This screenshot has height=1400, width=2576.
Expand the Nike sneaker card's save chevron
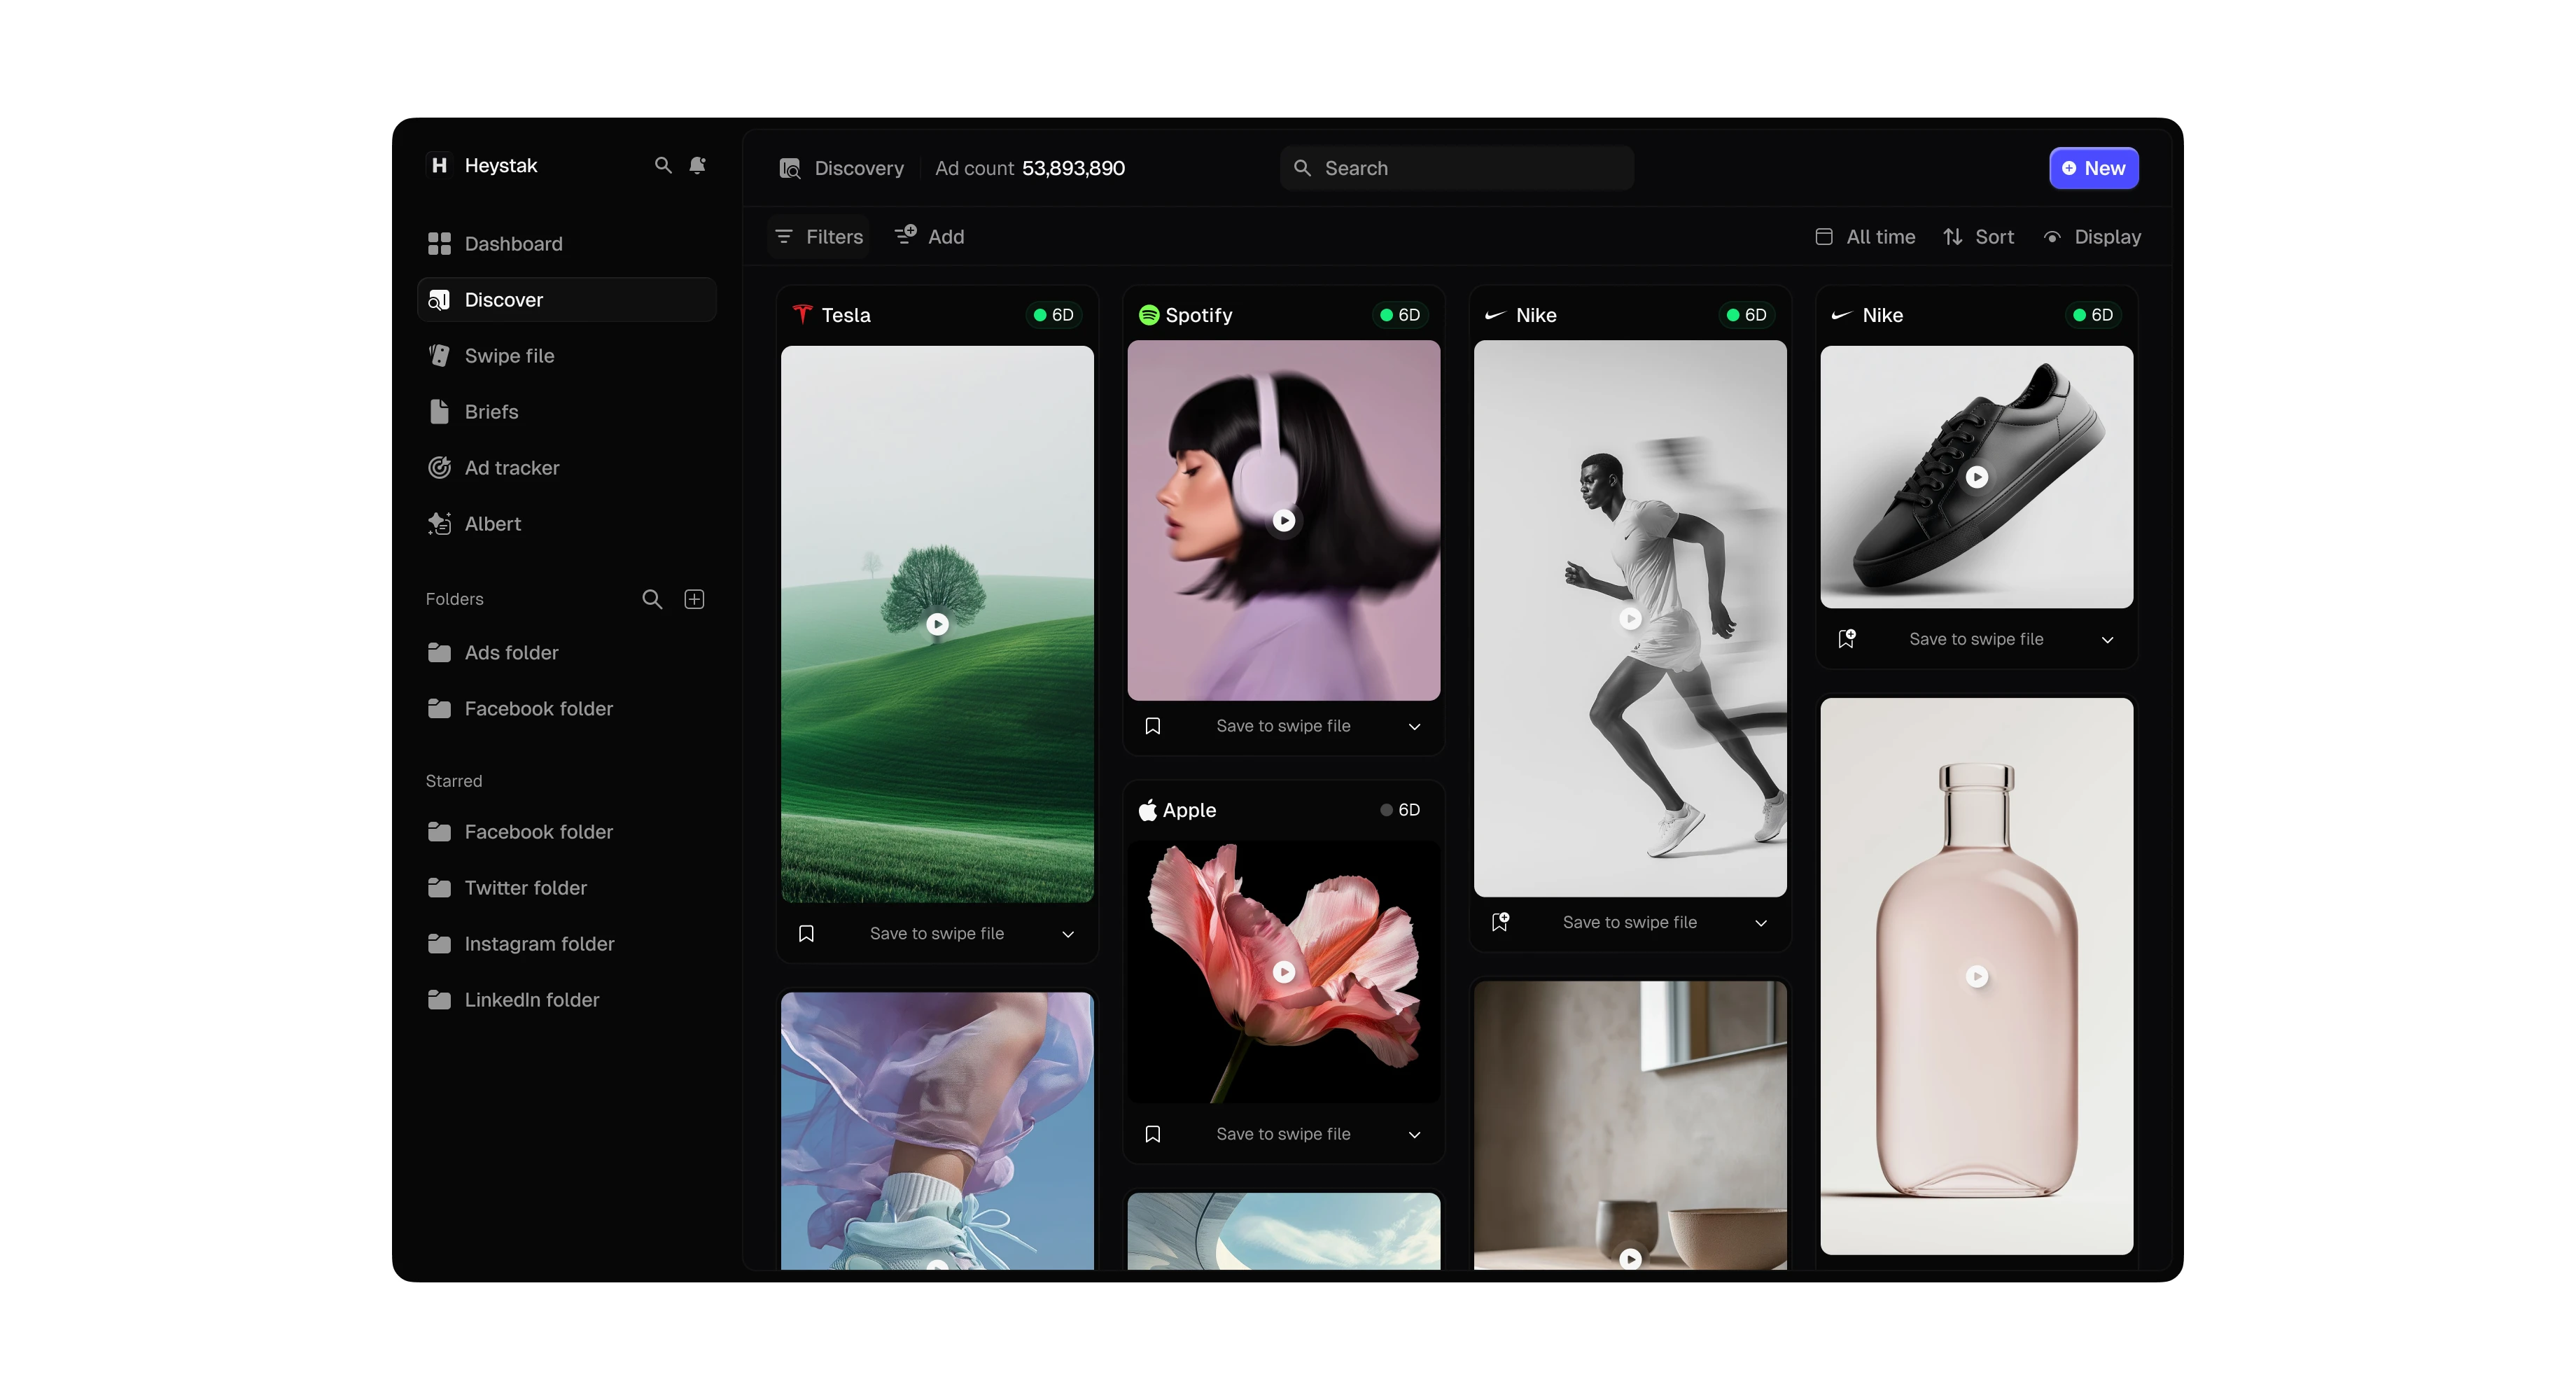(x=2107, y=640)
